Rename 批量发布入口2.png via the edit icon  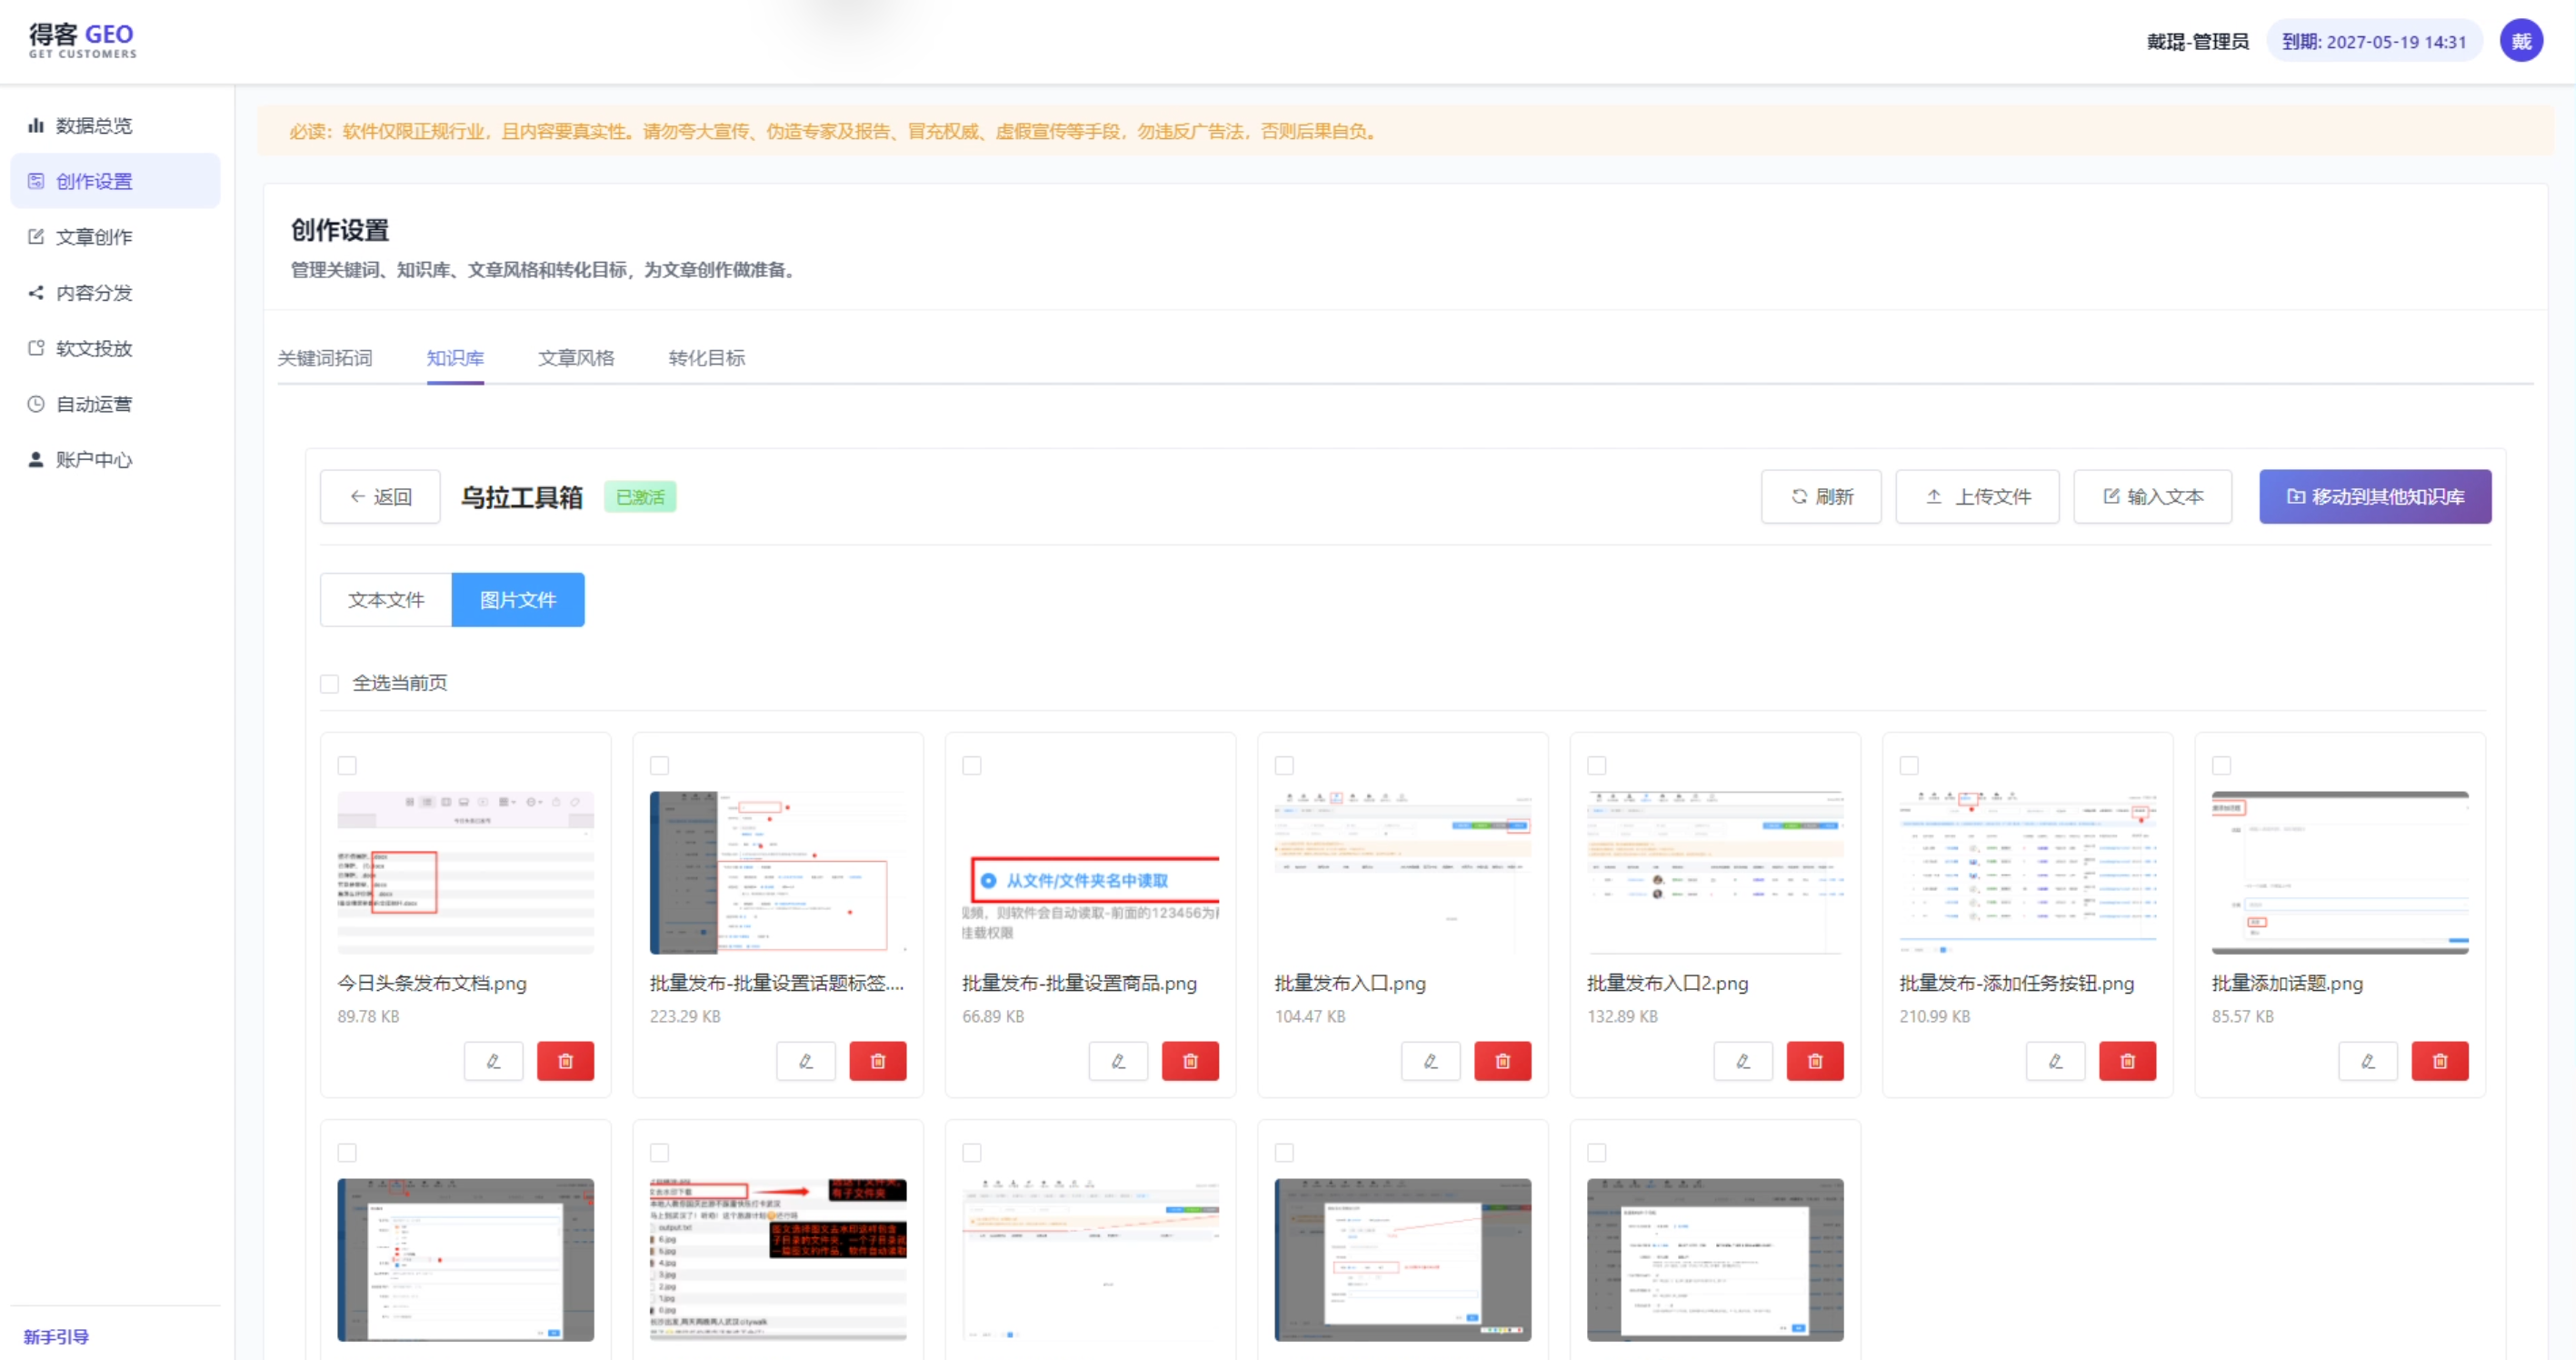(x=1743, y=1061)
